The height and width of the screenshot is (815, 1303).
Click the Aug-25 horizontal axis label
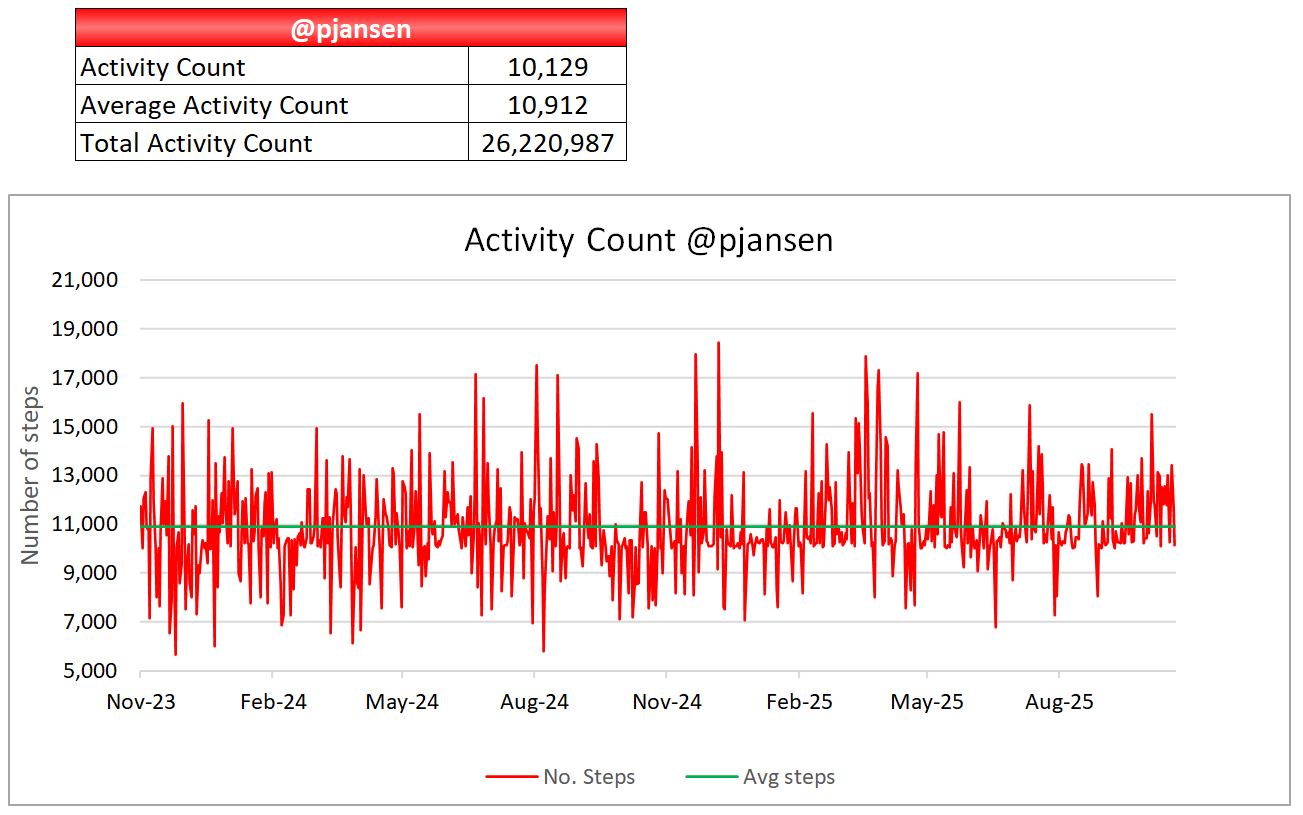(1059, 702)
